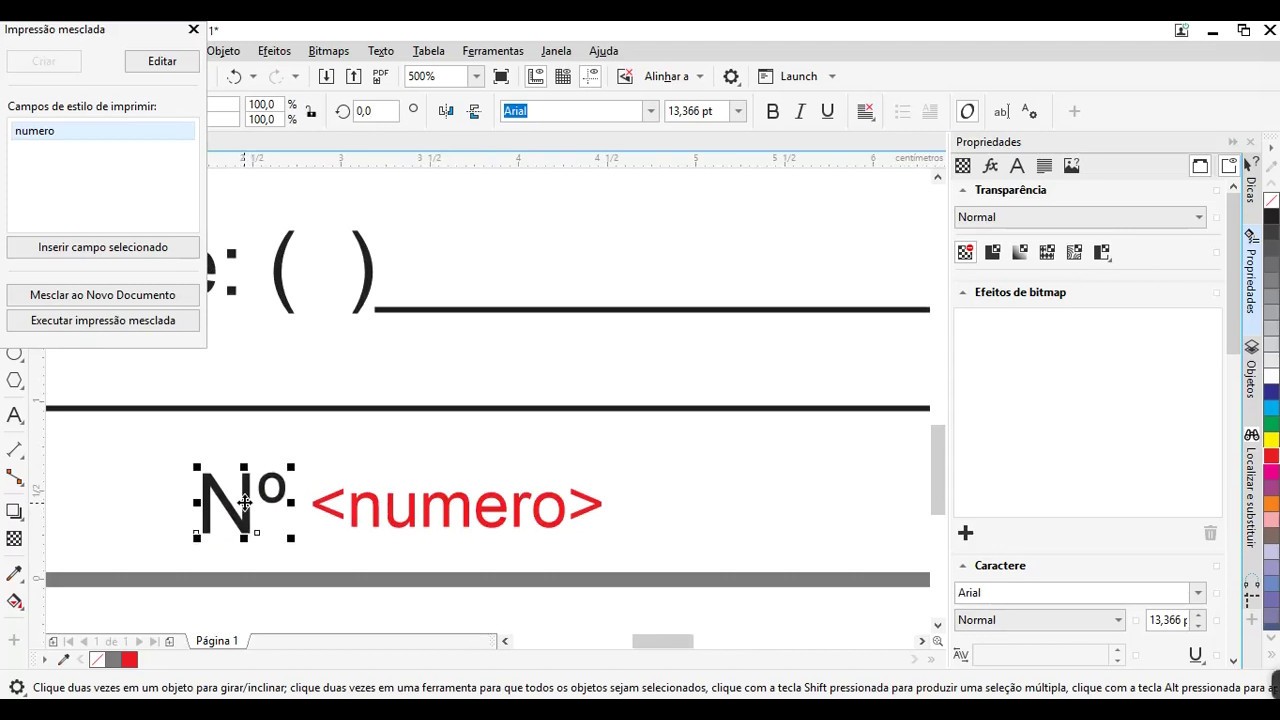Switch to Página 1 tab
Viewport: 1280px width, 720px height.
[217, 641]
